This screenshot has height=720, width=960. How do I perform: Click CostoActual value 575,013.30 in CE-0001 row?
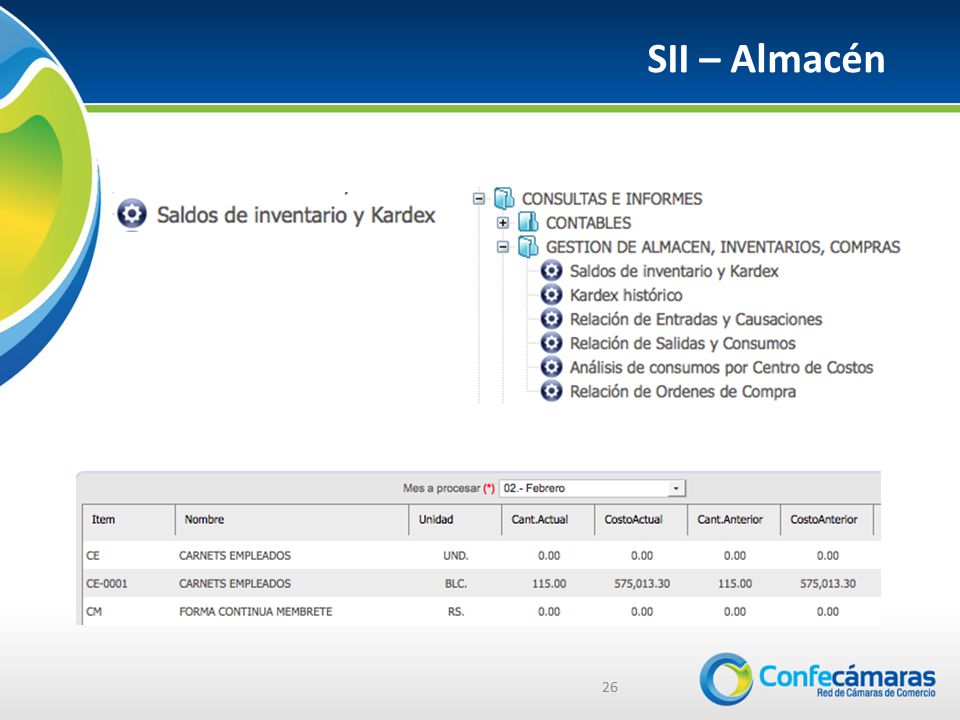click(642, 583)
